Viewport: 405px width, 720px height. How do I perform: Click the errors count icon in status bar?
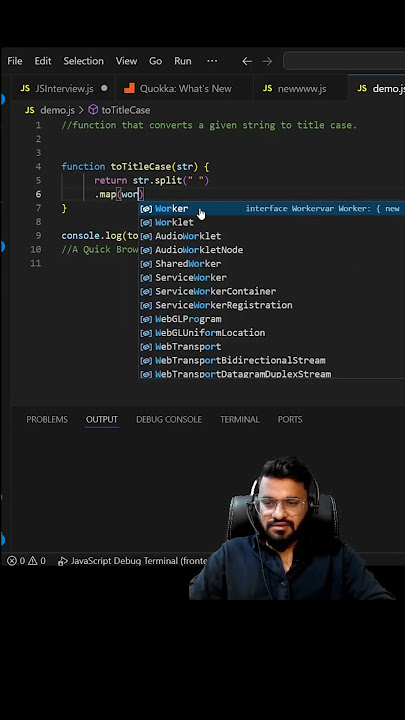pyautogui.click(x=12, y=561)
